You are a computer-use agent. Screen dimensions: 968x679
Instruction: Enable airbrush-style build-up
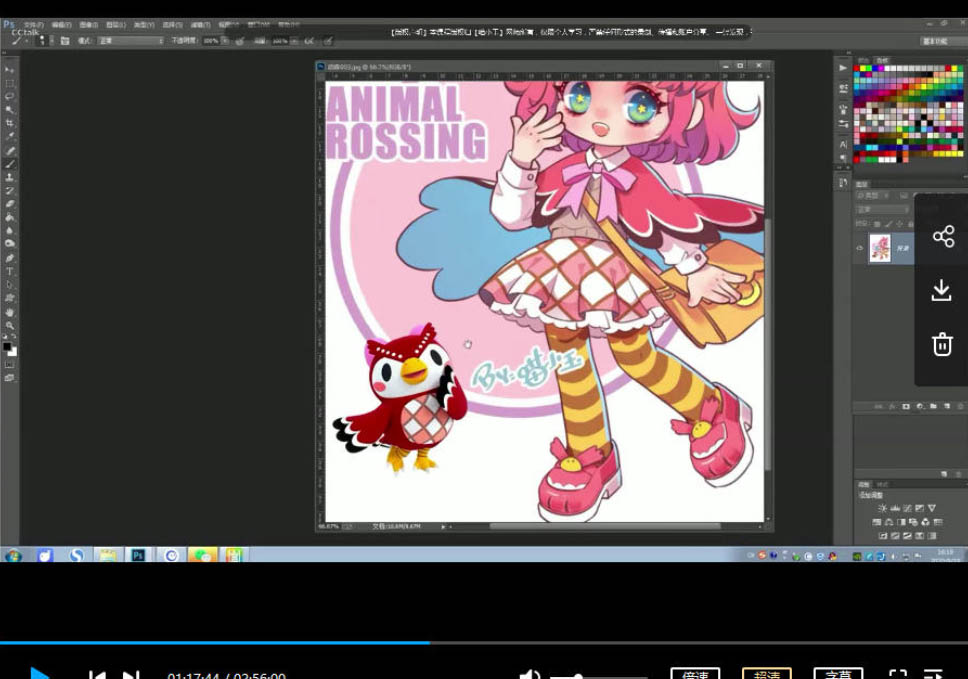(x=309, y=41)
